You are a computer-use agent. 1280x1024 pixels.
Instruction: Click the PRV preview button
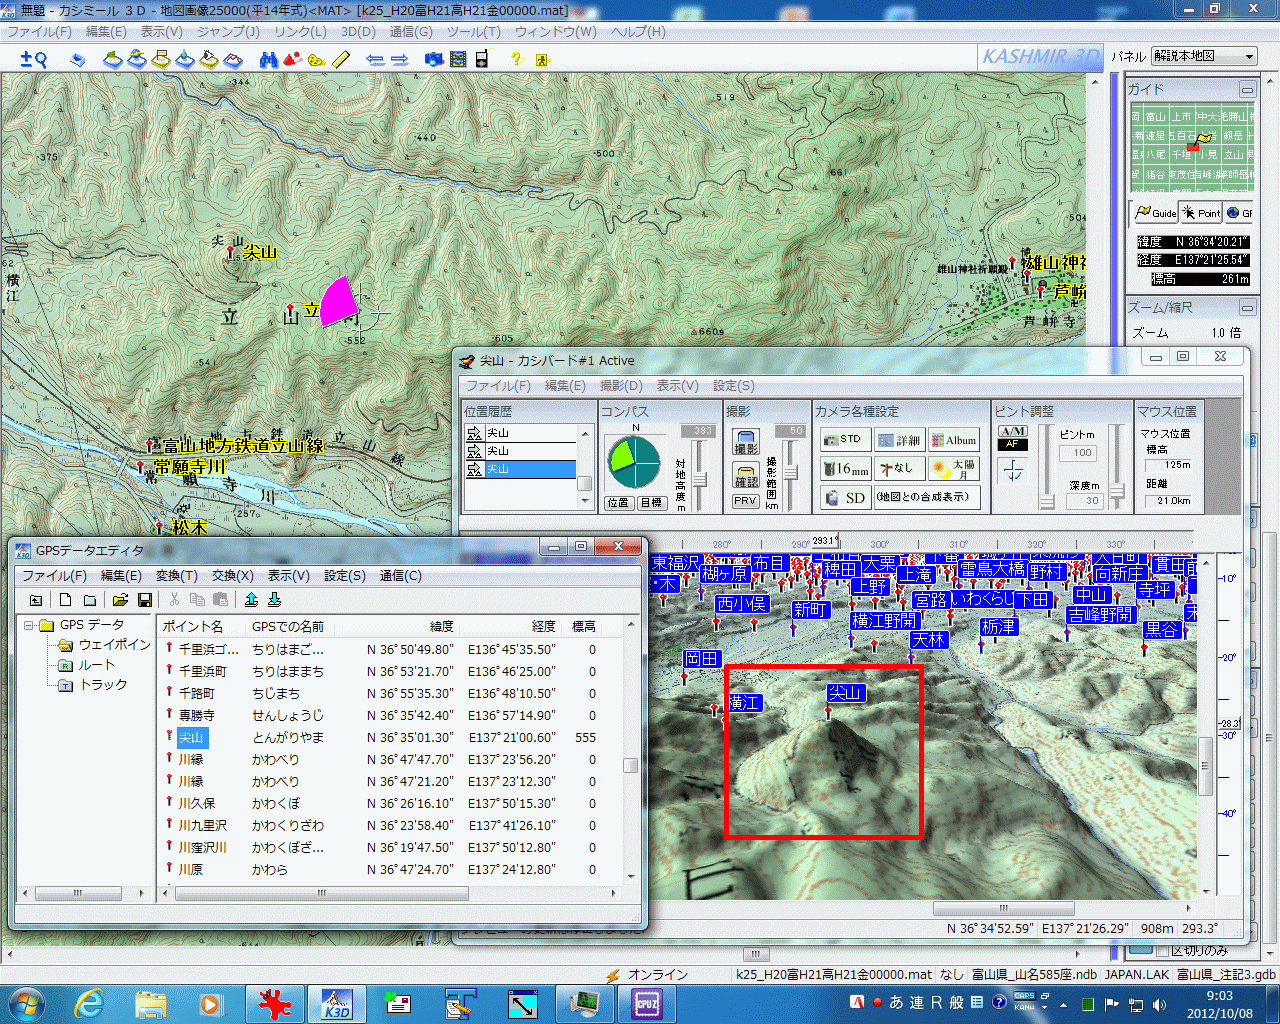(x=746, y=502)
